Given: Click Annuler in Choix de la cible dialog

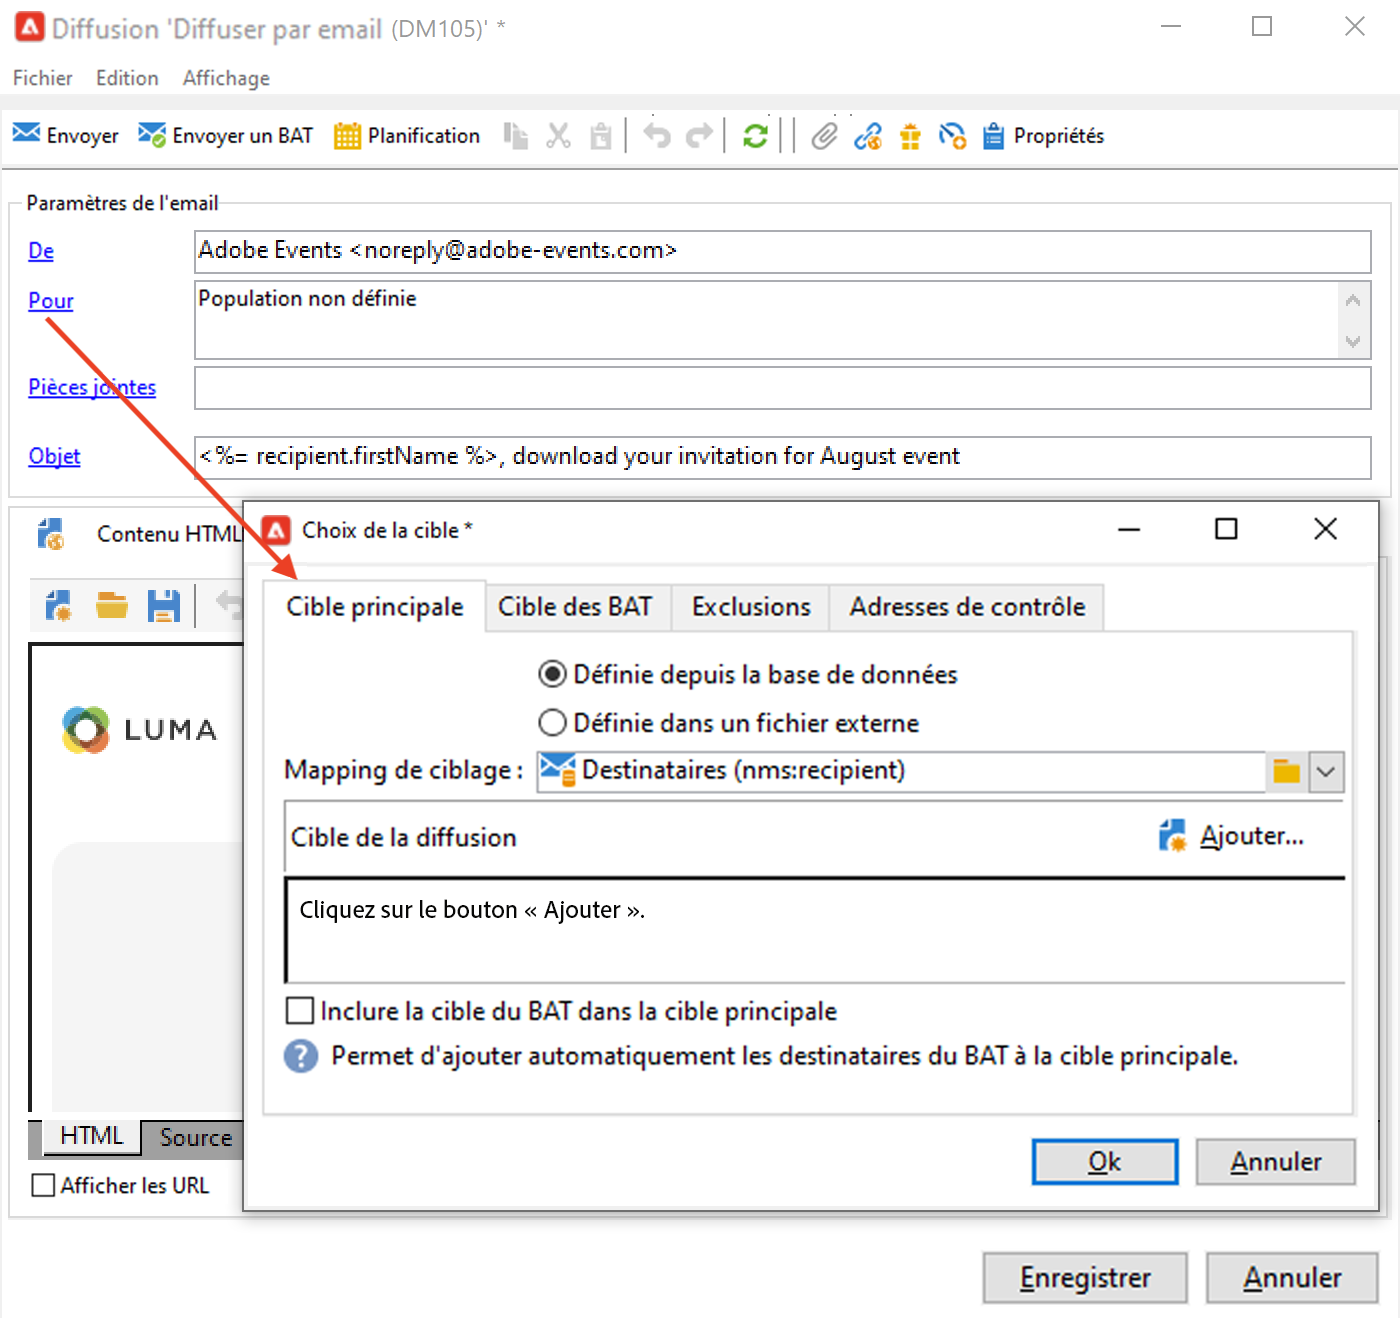Looking at the screenshot, I should 1276,1162.
